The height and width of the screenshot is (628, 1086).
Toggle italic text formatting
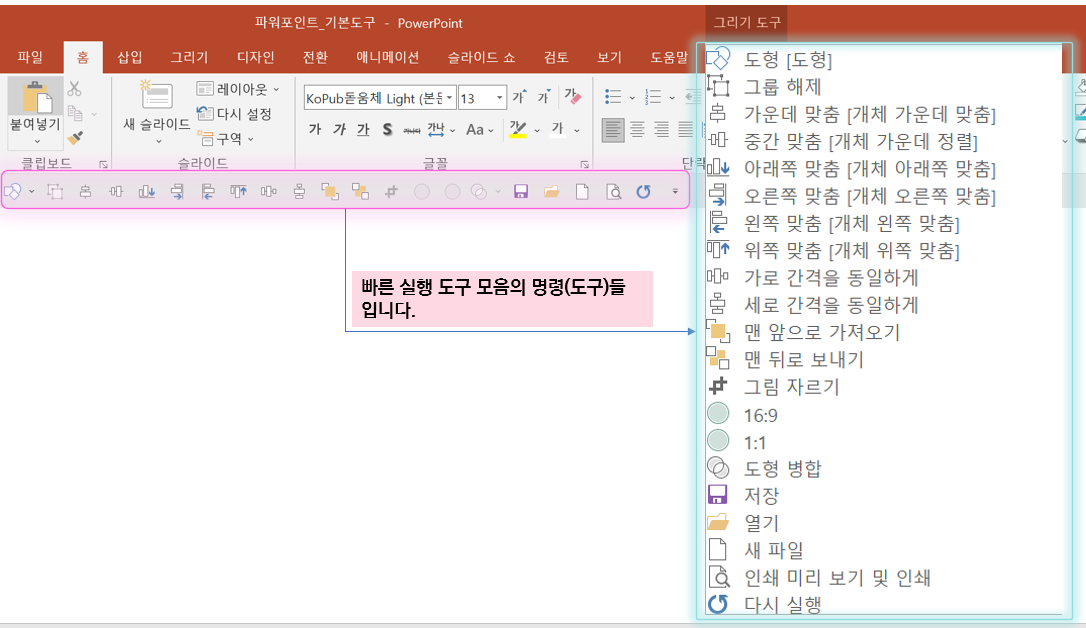[341, 131]
